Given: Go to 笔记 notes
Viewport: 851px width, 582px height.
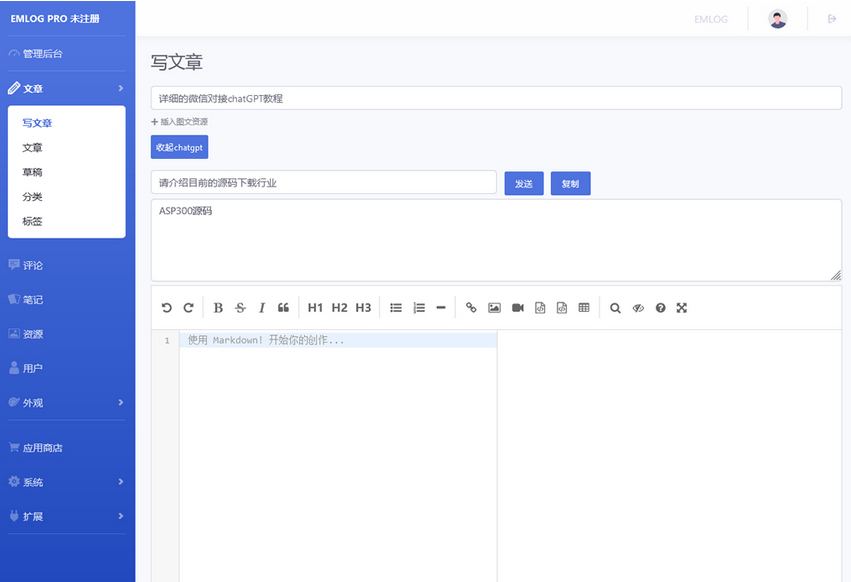Looking at the screenshot, I should (x=26, y=299).
